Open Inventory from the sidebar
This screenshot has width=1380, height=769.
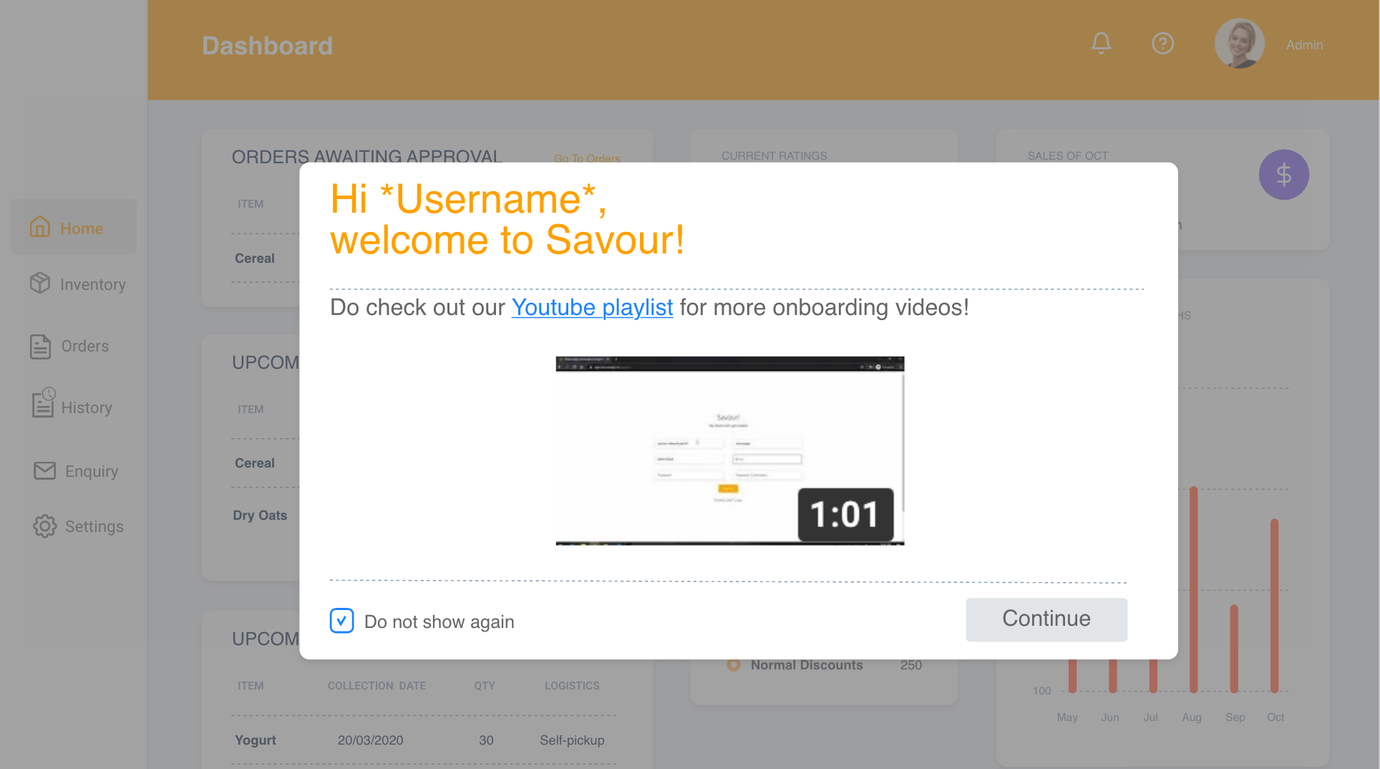(x=78, y=284)
